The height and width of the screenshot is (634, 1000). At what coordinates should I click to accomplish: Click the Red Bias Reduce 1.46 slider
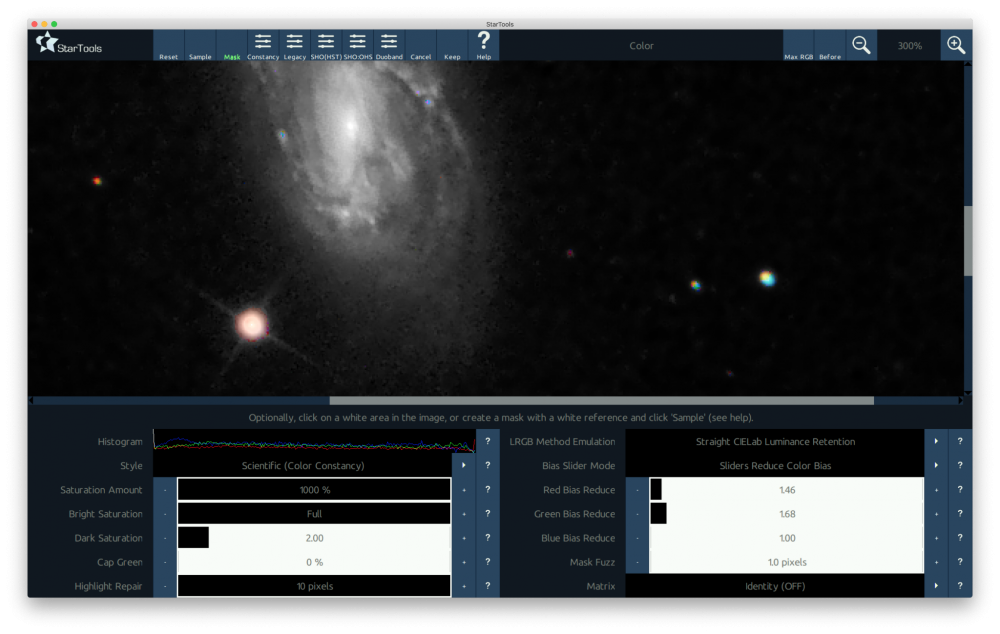tap(787, 490)
